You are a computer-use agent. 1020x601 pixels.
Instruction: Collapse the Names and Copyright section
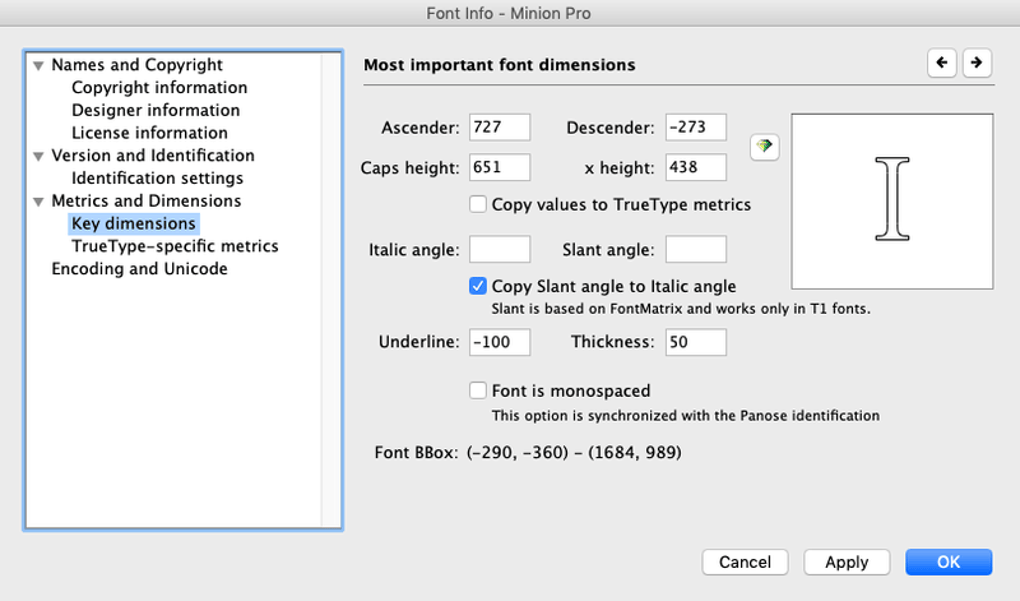pos(38,66)
